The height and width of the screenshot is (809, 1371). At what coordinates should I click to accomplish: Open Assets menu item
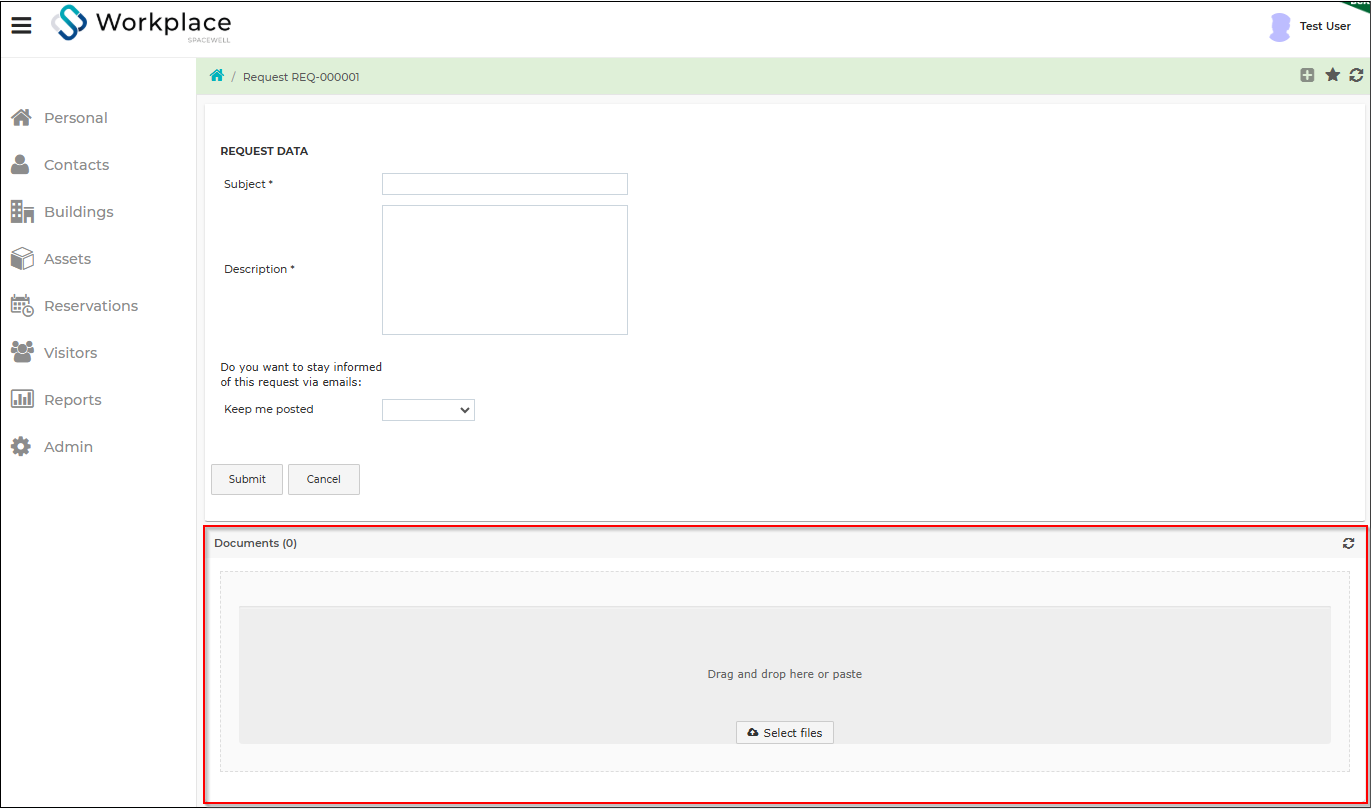(68, 259)
